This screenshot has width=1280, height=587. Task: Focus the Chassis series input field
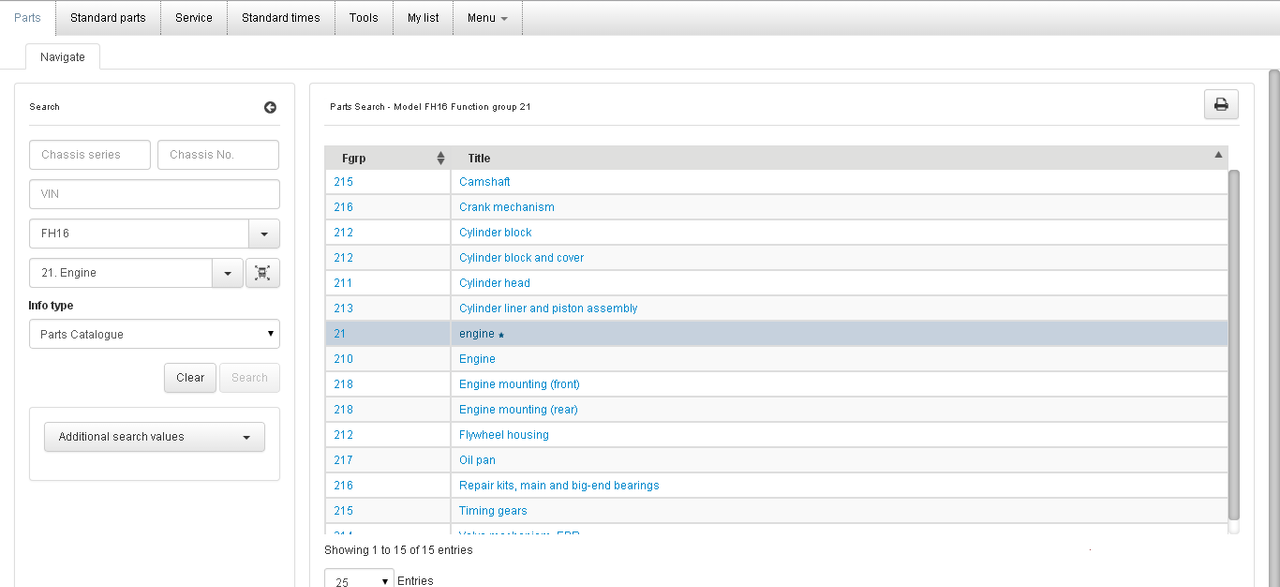(90, 155)
